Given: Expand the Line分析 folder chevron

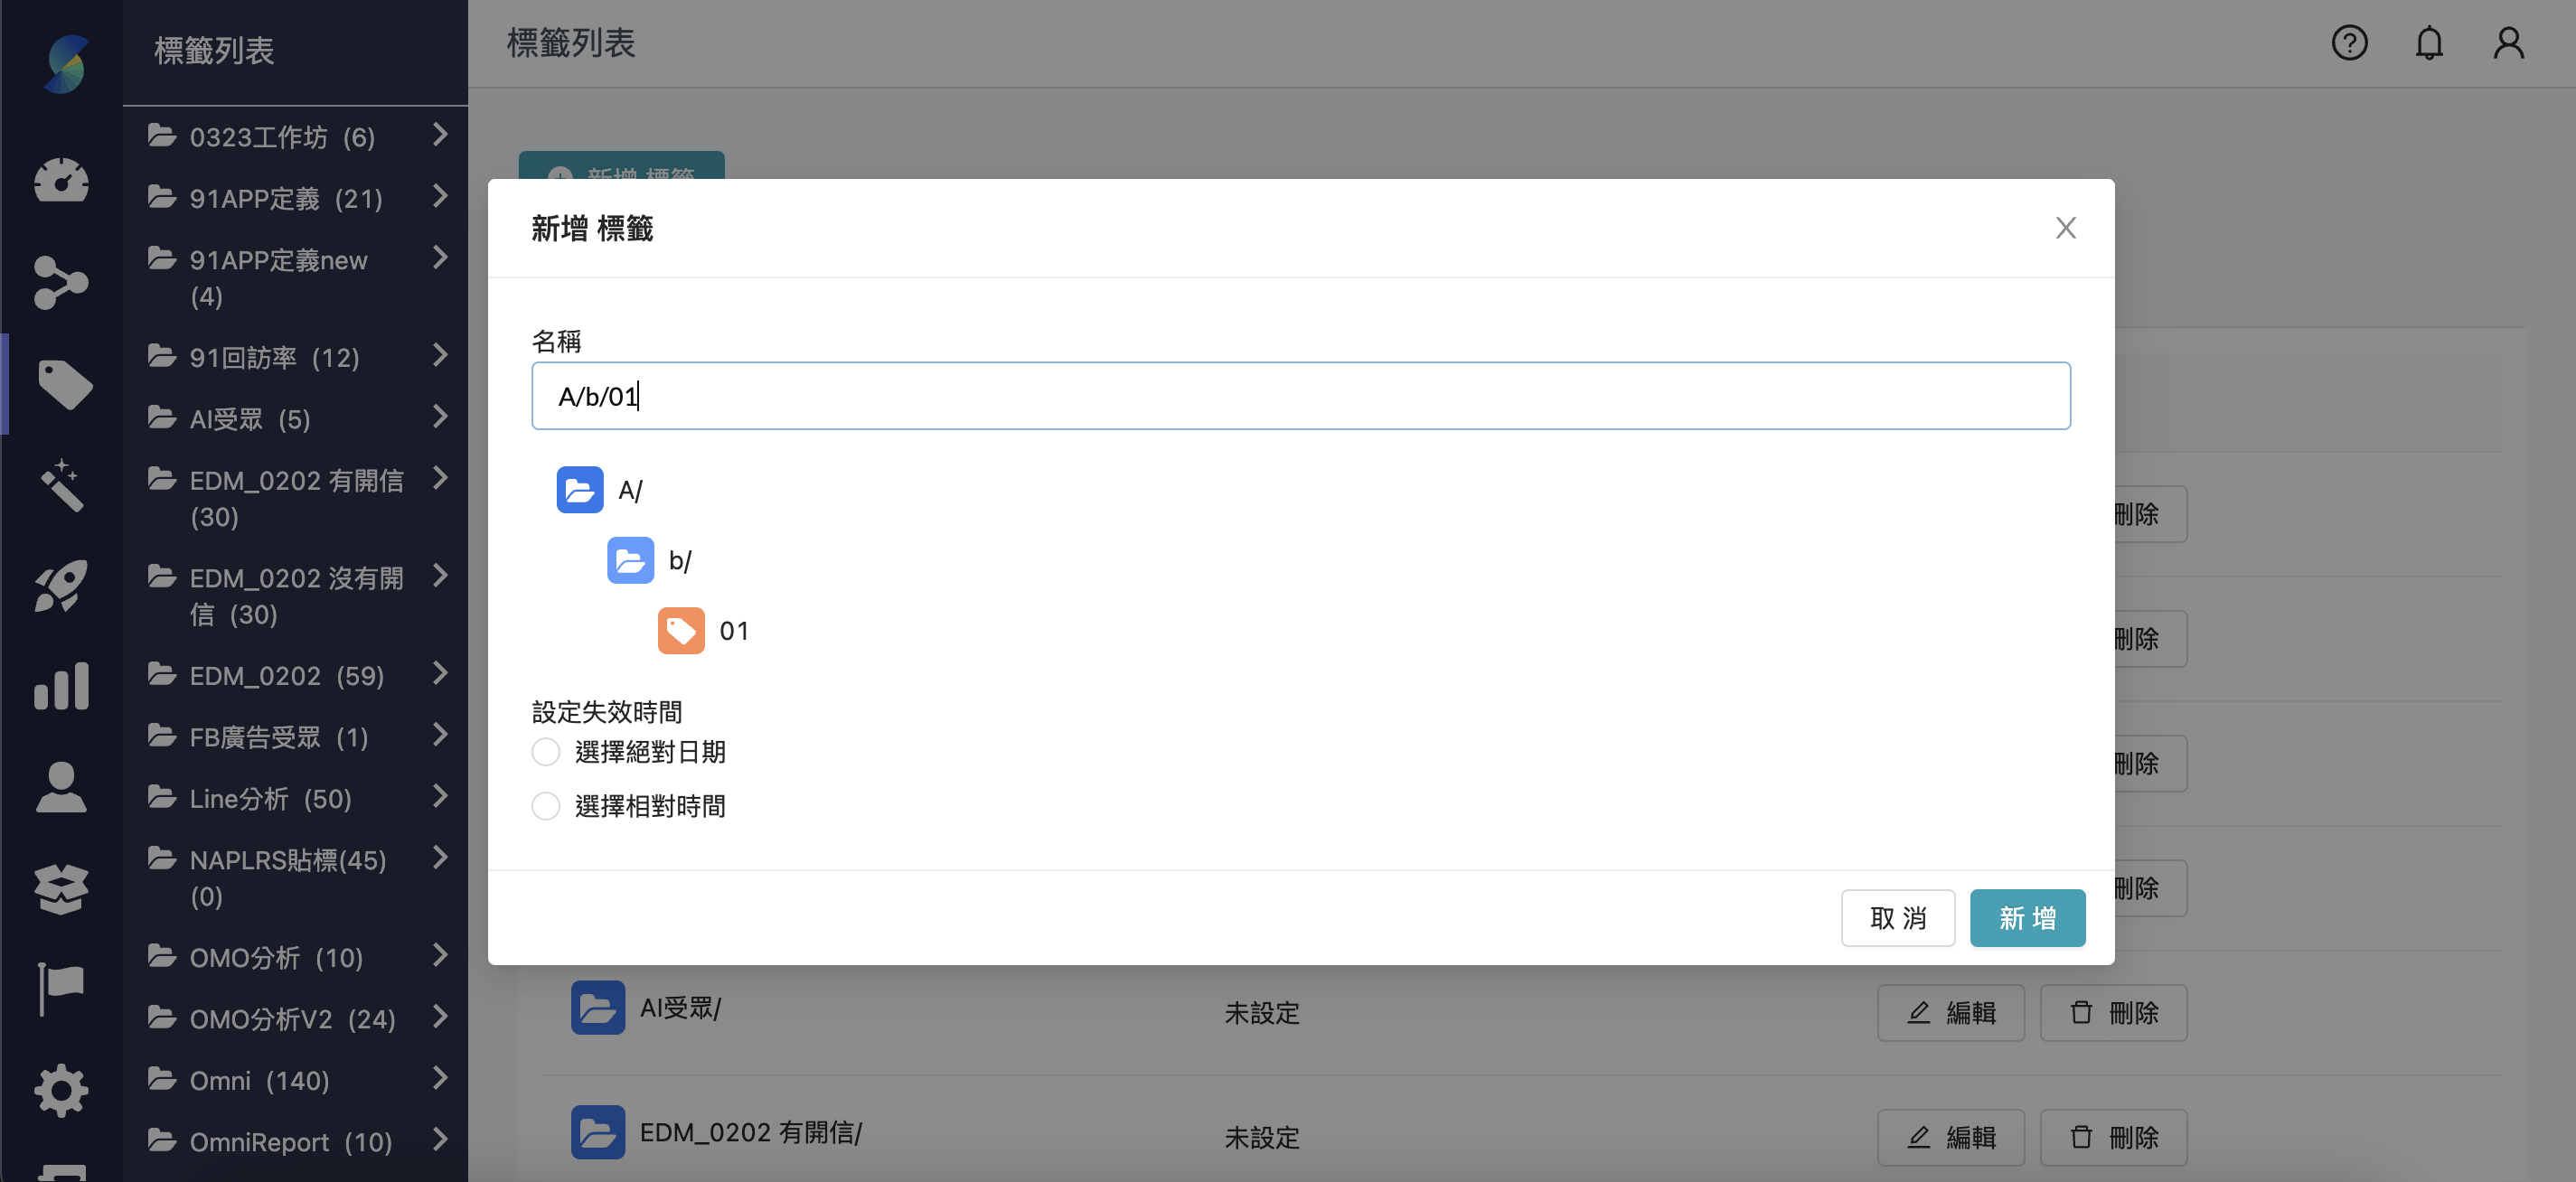Looking at the screenshot, I should [x=443, y=797].
